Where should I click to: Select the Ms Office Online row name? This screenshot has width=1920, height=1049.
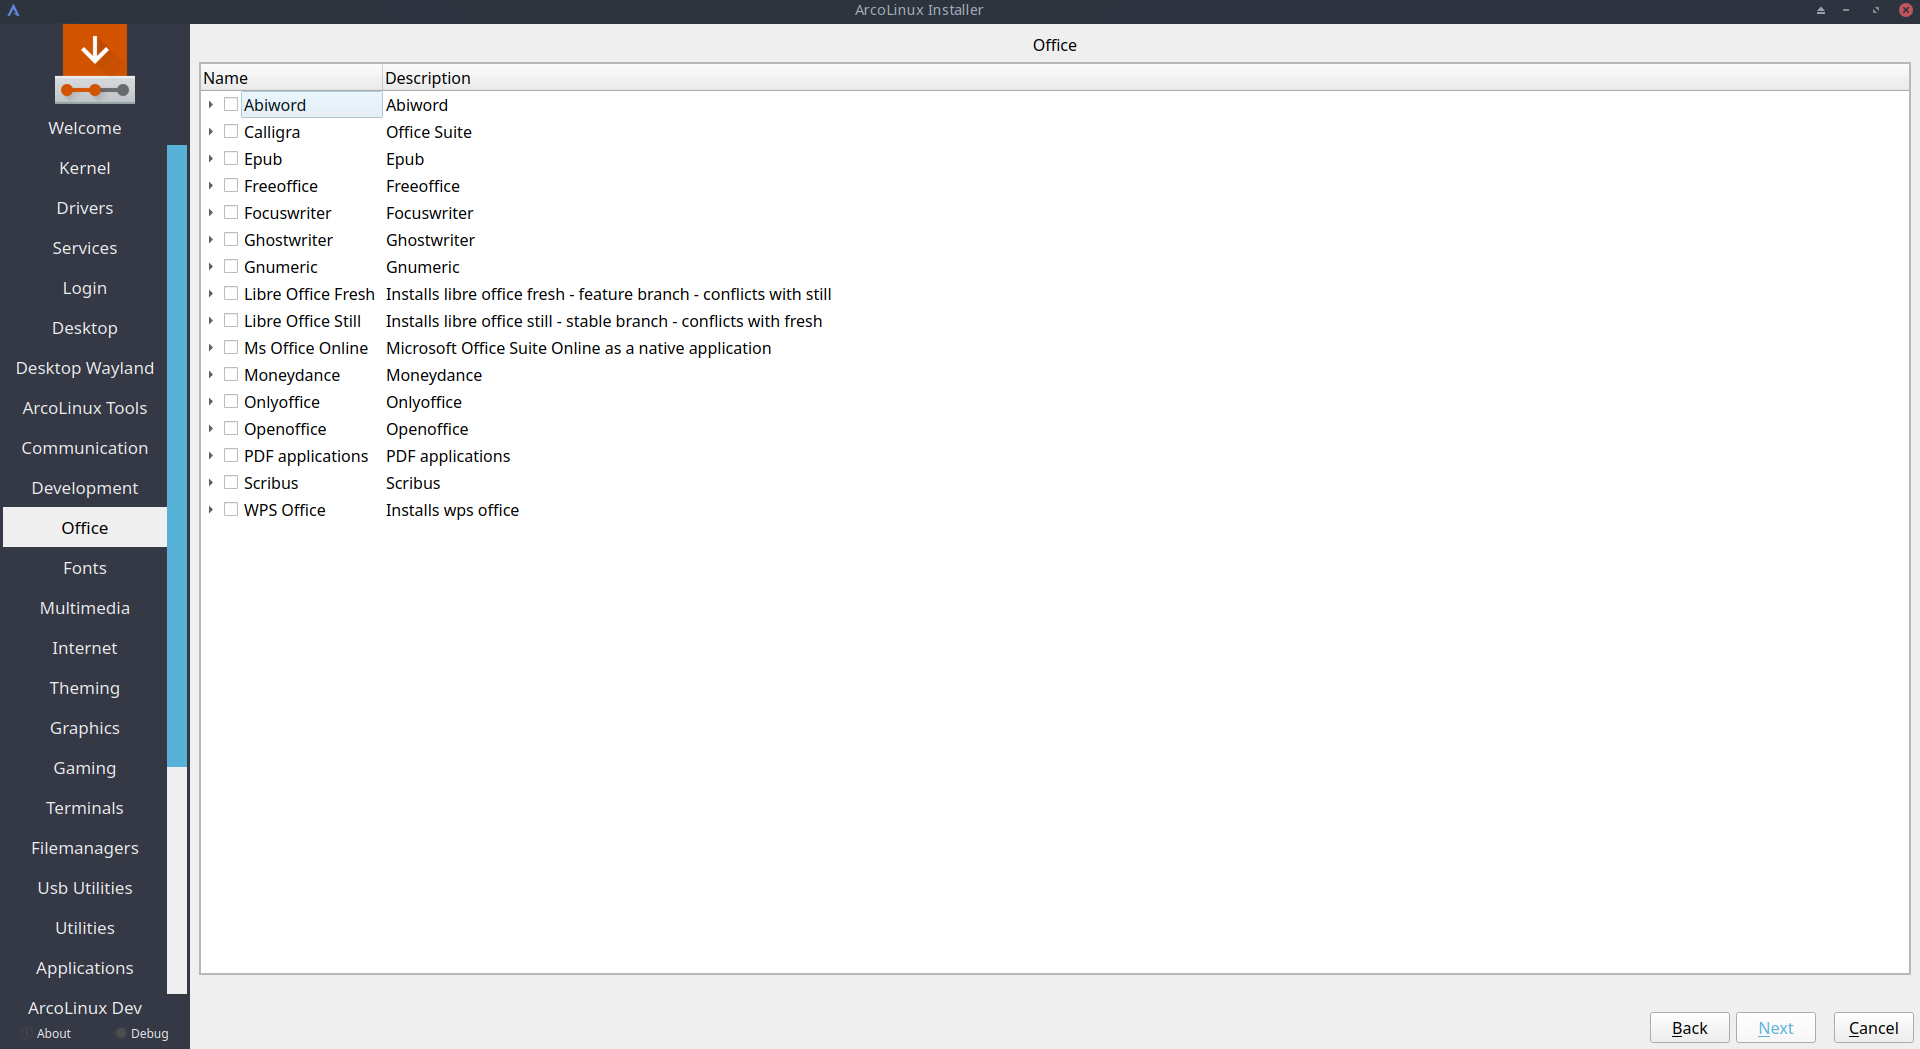[306, 348]
